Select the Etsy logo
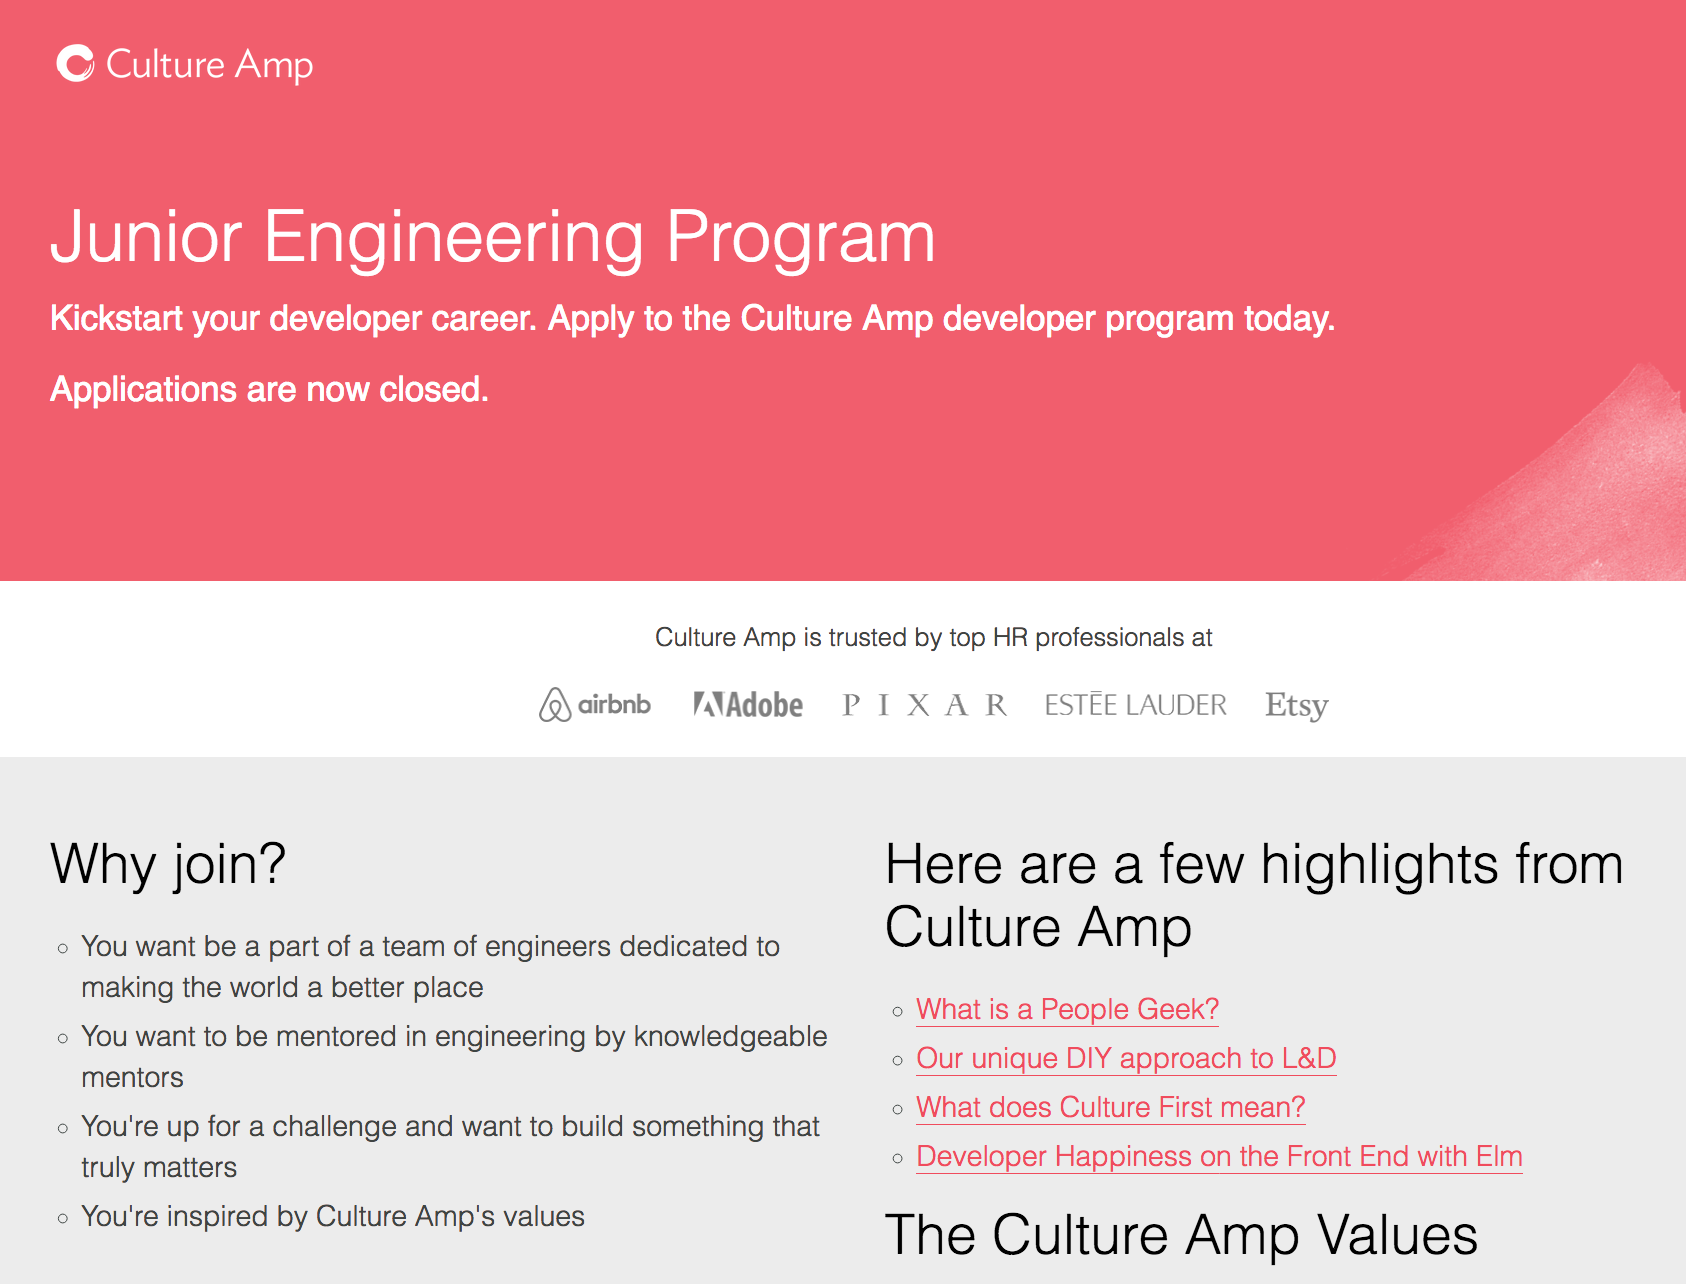The width and height of the screenshot is (1686, 1284). 1297,705
